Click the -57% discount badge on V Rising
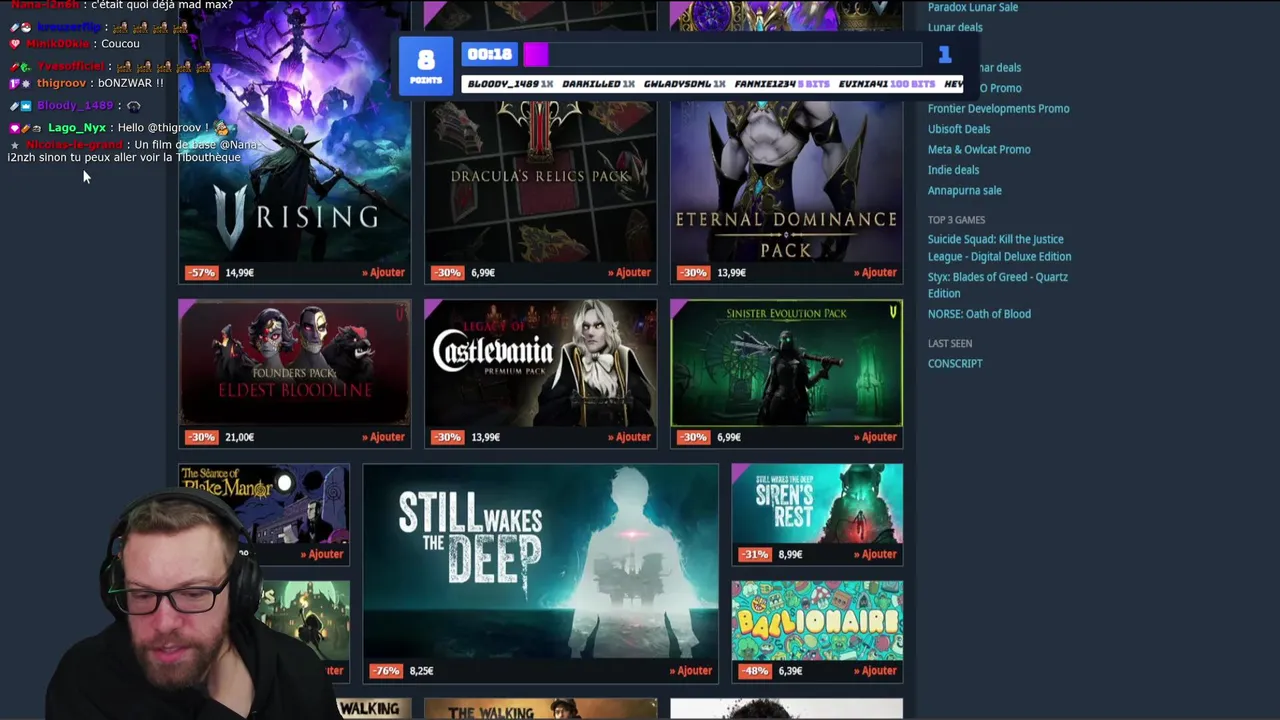 [x=201, y=273]
